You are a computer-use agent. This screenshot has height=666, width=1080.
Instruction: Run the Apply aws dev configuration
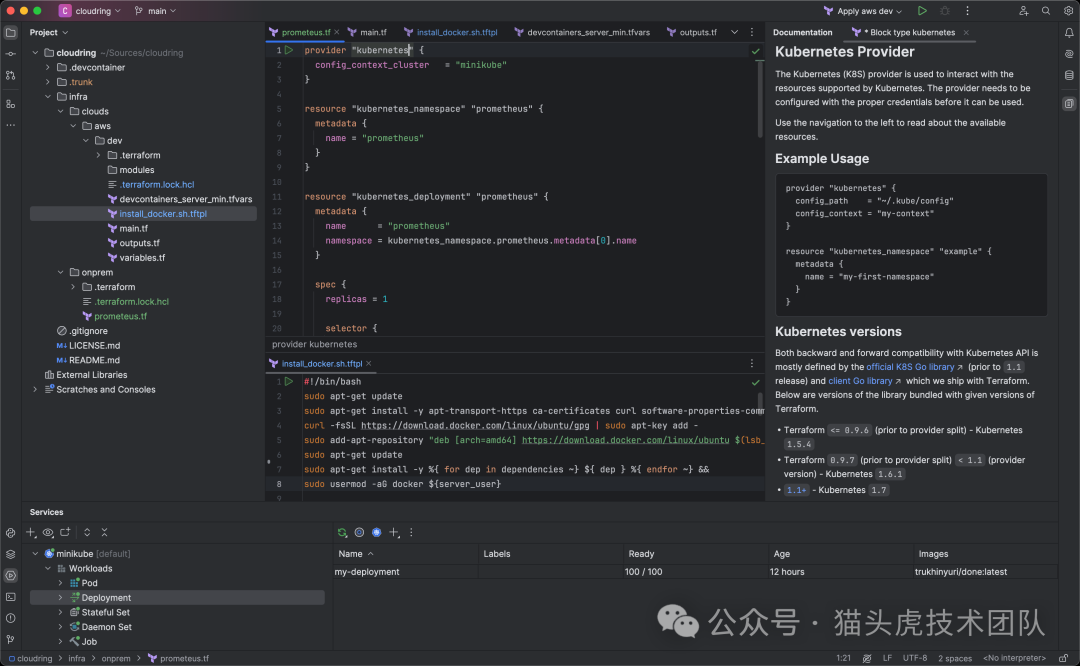(x=921, y=11)
